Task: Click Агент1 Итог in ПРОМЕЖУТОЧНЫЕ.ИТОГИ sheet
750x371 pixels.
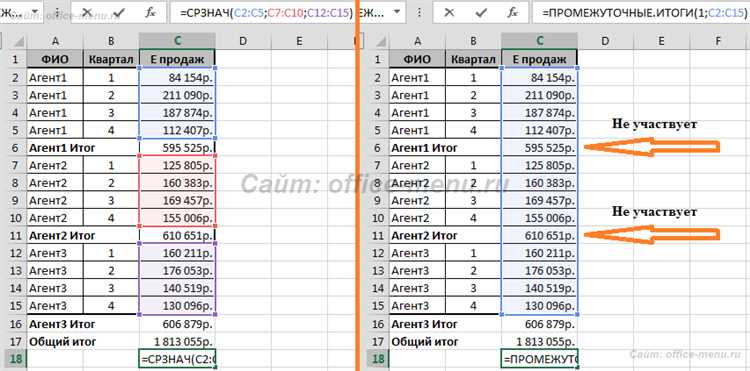Action: pos(446,148)
